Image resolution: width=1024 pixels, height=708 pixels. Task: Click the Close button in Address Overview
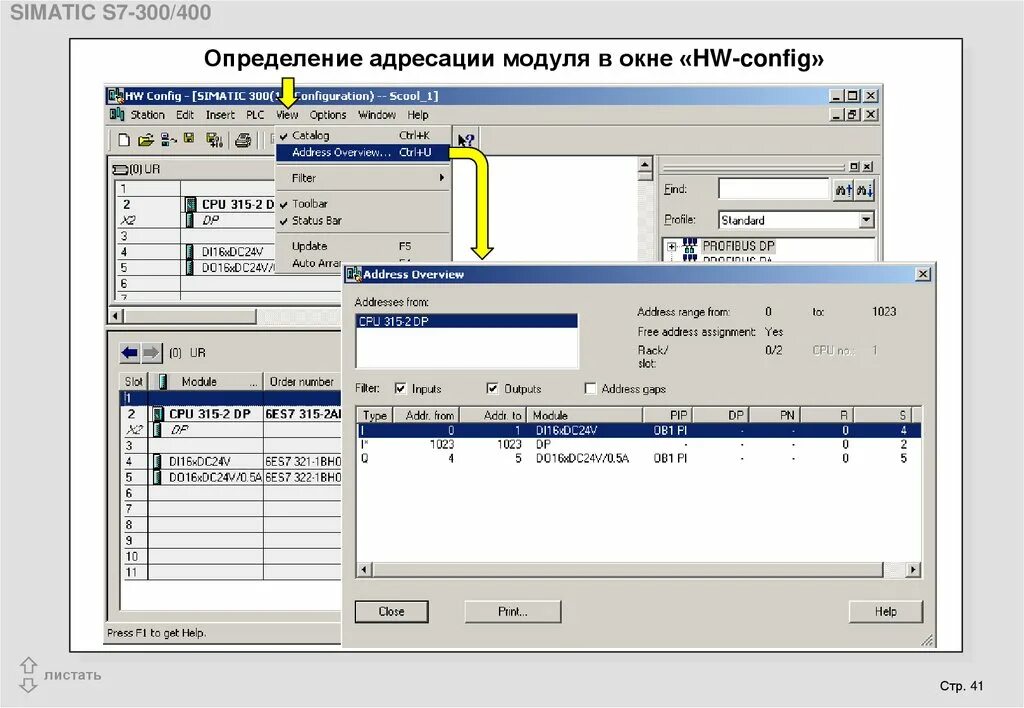[391, 611]
